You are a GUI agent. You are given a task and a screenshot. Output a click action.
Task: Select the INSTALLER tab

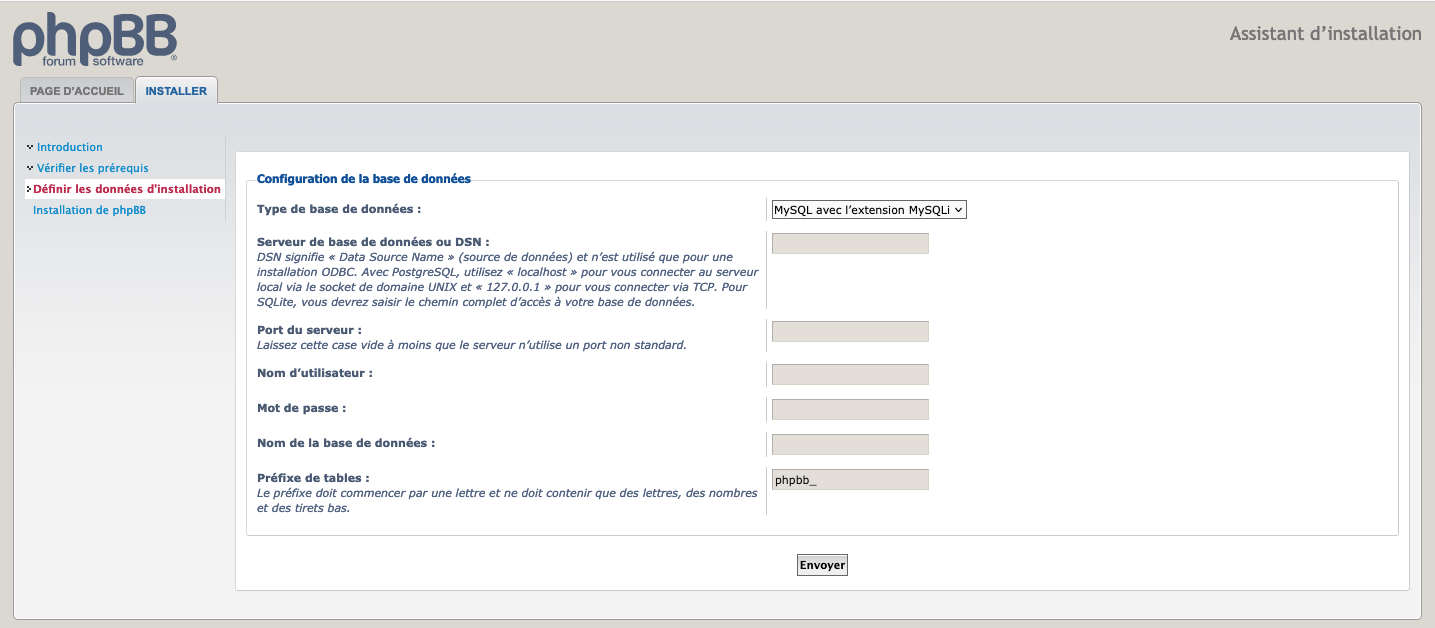[176, 91]
